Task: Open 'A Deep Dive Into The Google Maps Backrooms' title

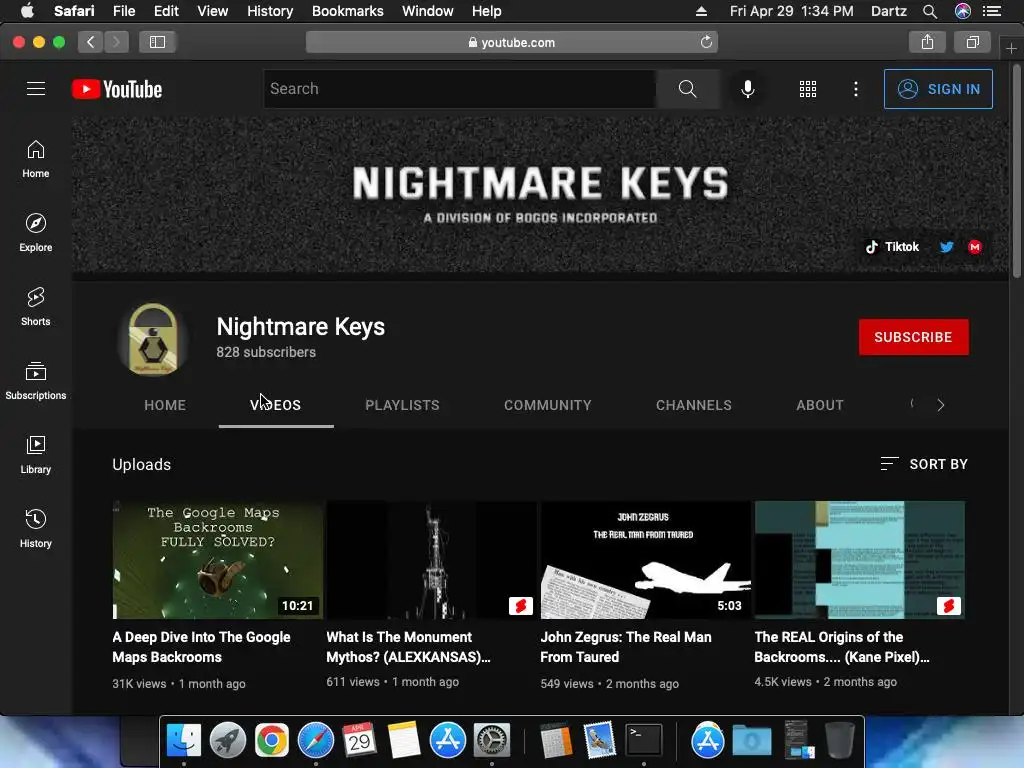Action: point(201,647)
